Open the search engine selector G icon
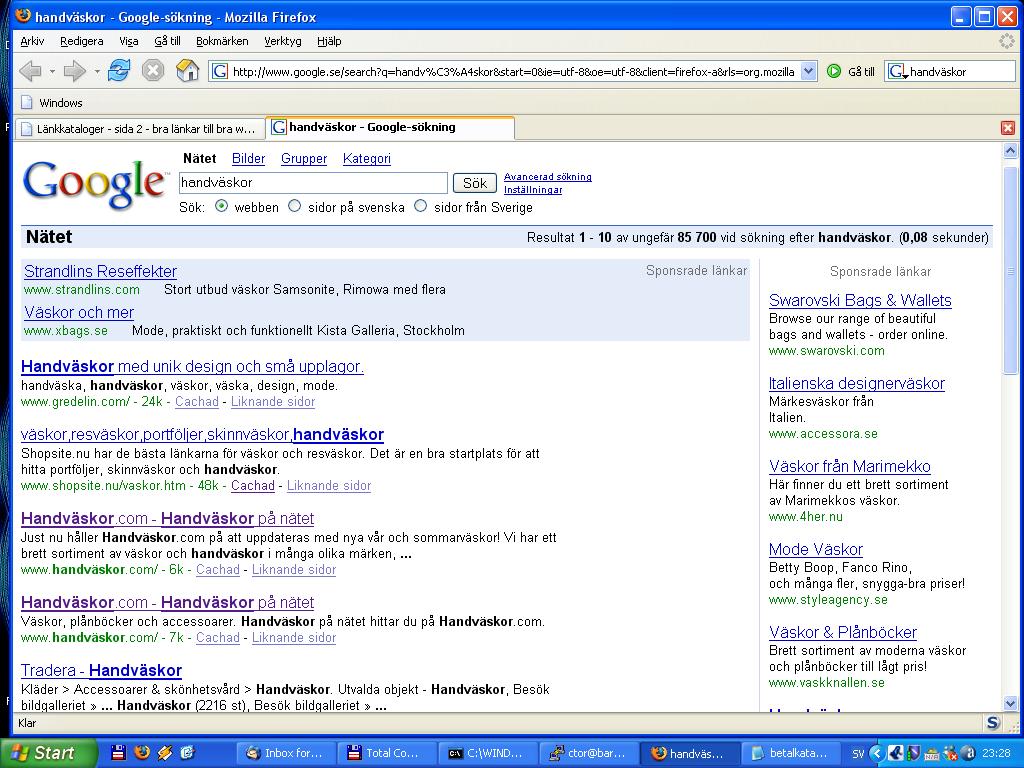Viewport: 1024px width, 768px height. tap(899, 71)
